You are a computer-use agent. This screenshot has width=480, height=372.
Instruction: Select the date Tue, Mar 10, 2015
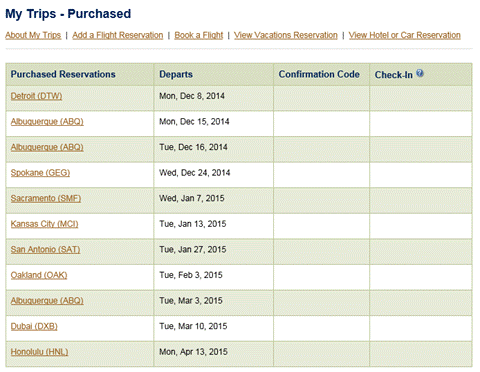(x=193, y=326)
